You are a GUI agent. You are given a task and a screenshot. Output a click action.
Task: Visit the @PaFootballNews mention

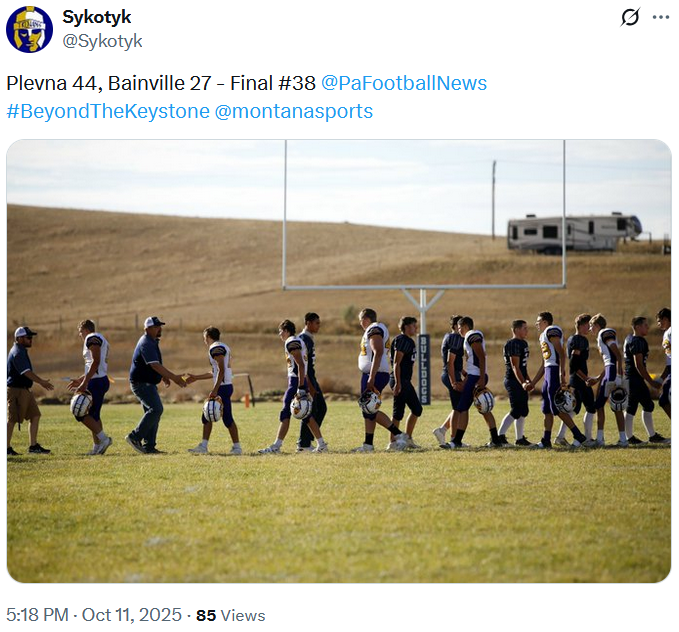tap(404, 83)
